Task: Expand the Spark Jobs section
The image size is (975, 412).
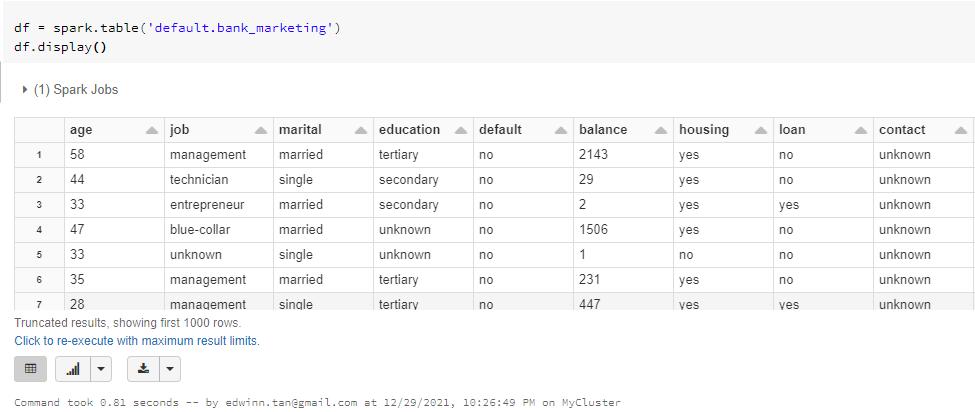Action: click(25, 90)
